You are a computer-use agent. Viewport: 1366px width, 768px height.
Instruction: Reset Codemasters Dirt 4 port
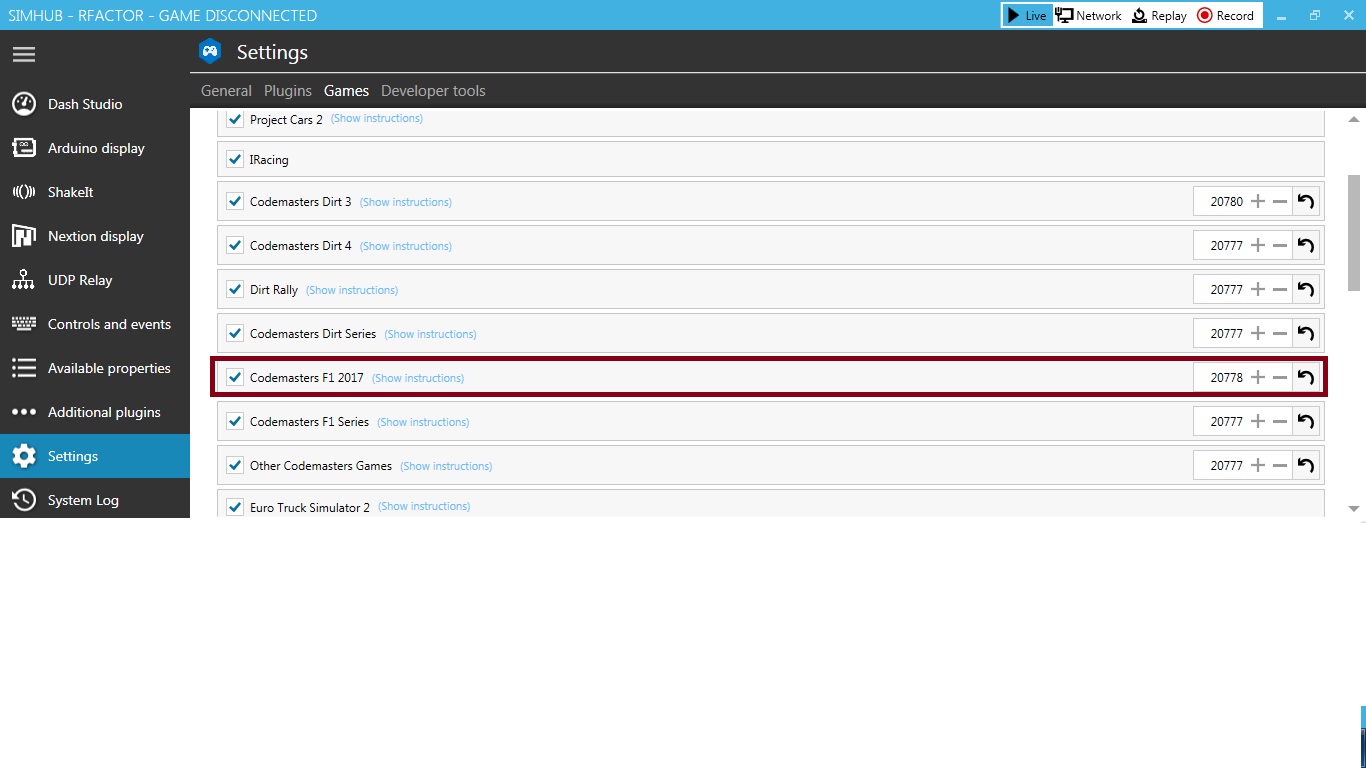(1305, 245)
